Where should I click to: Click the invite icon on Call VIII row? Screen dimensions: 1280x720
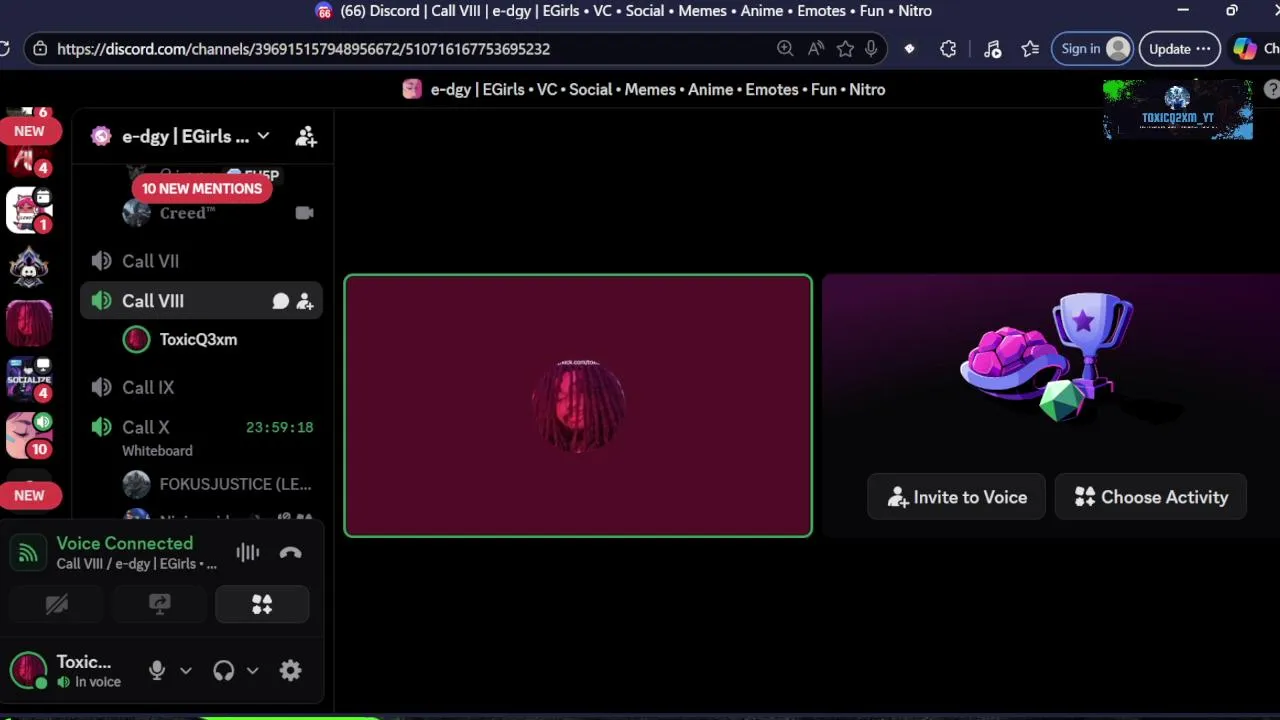305,301
